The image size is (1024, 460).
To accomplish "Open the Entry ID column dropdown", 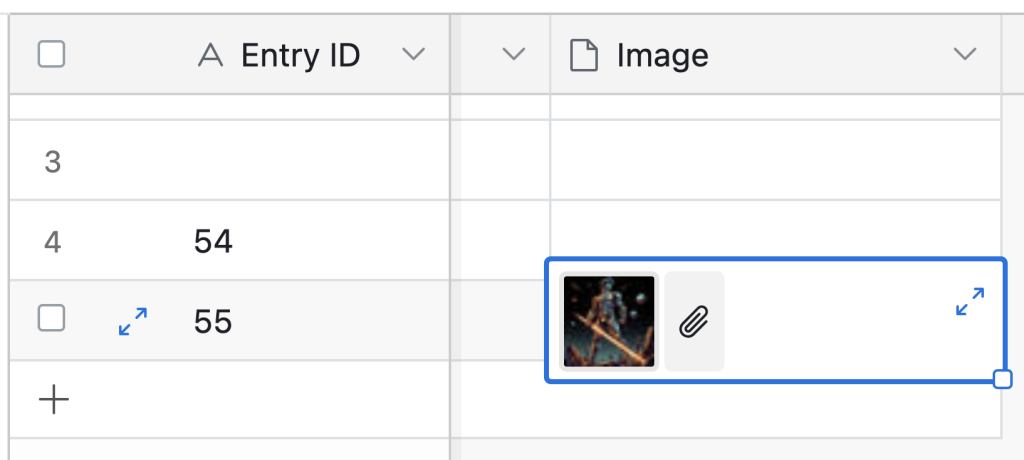I will 413,55.
